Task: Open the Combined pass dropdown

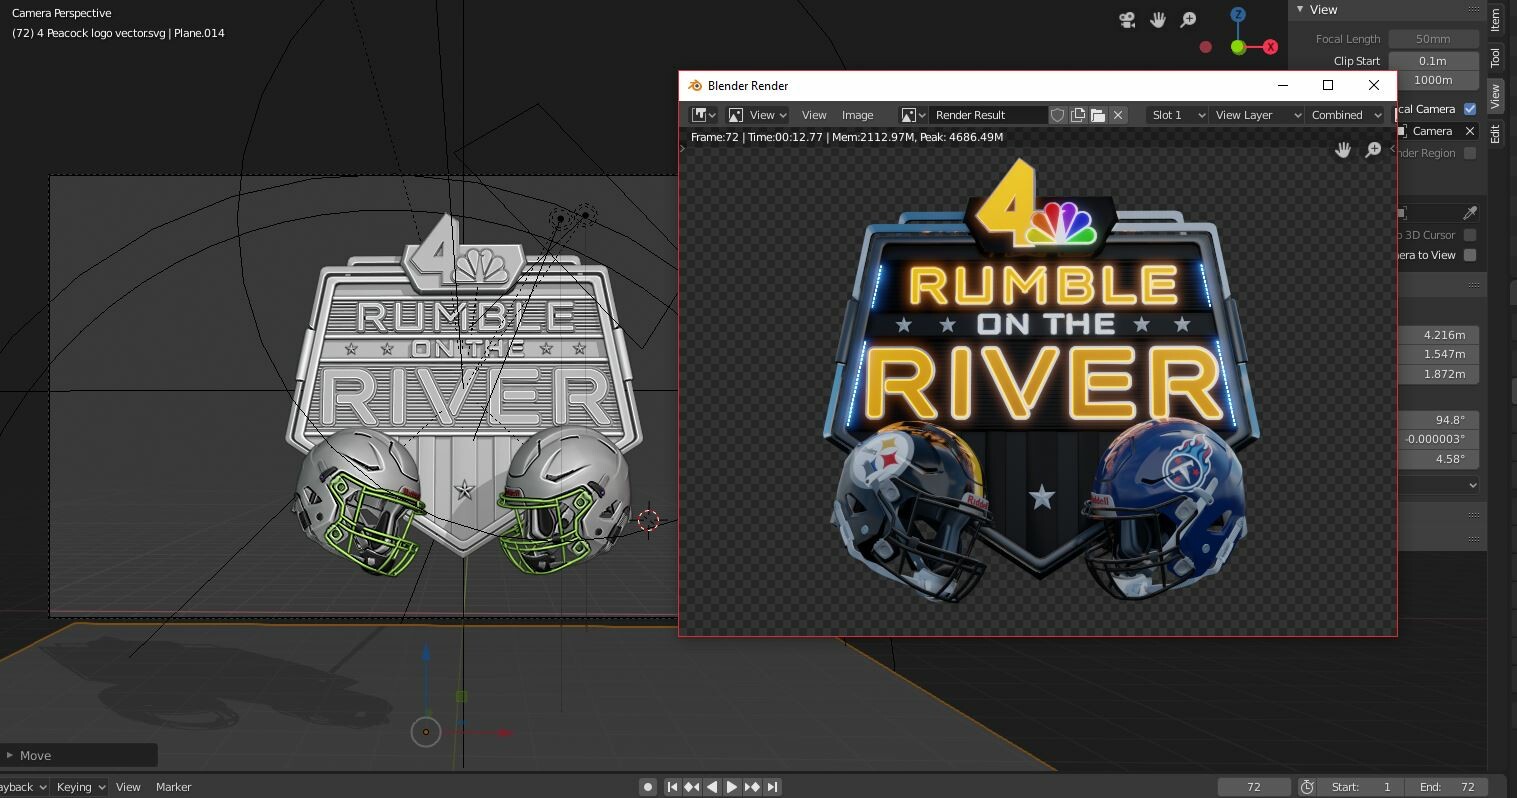Action: 1345,115
